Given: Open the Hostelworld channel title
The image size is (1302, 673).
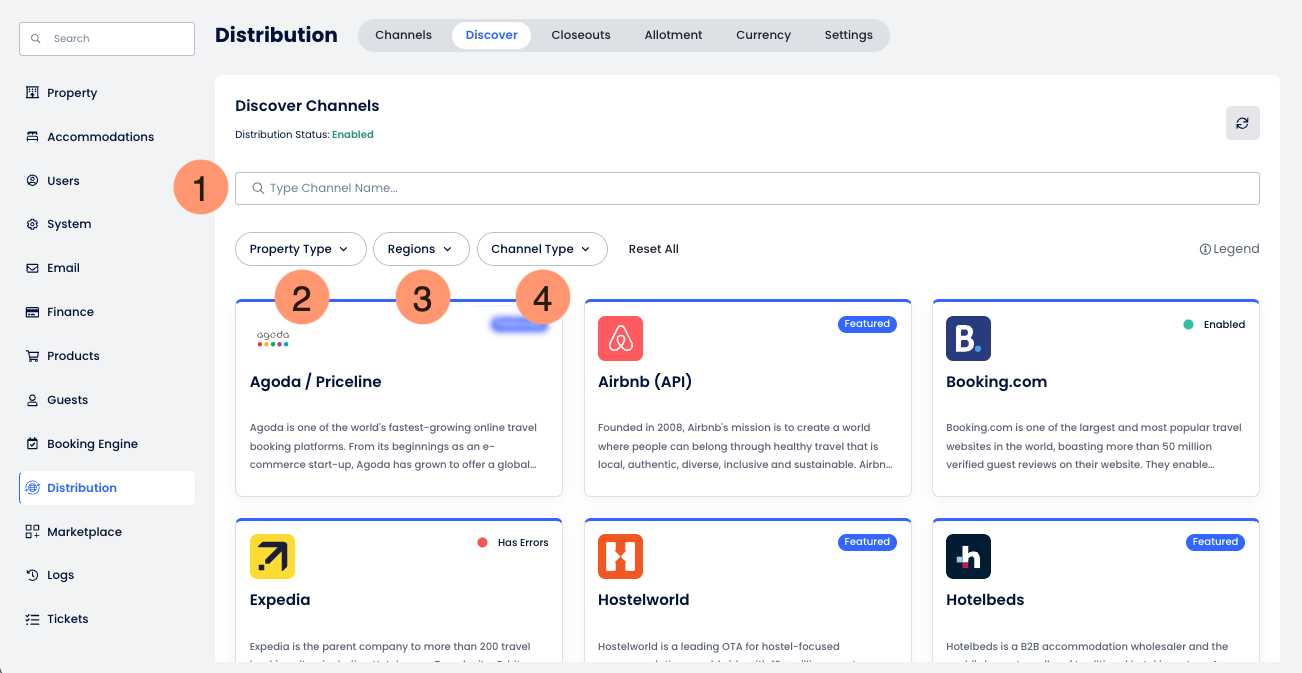Looking at the screenshot, I should pos(643,600).
